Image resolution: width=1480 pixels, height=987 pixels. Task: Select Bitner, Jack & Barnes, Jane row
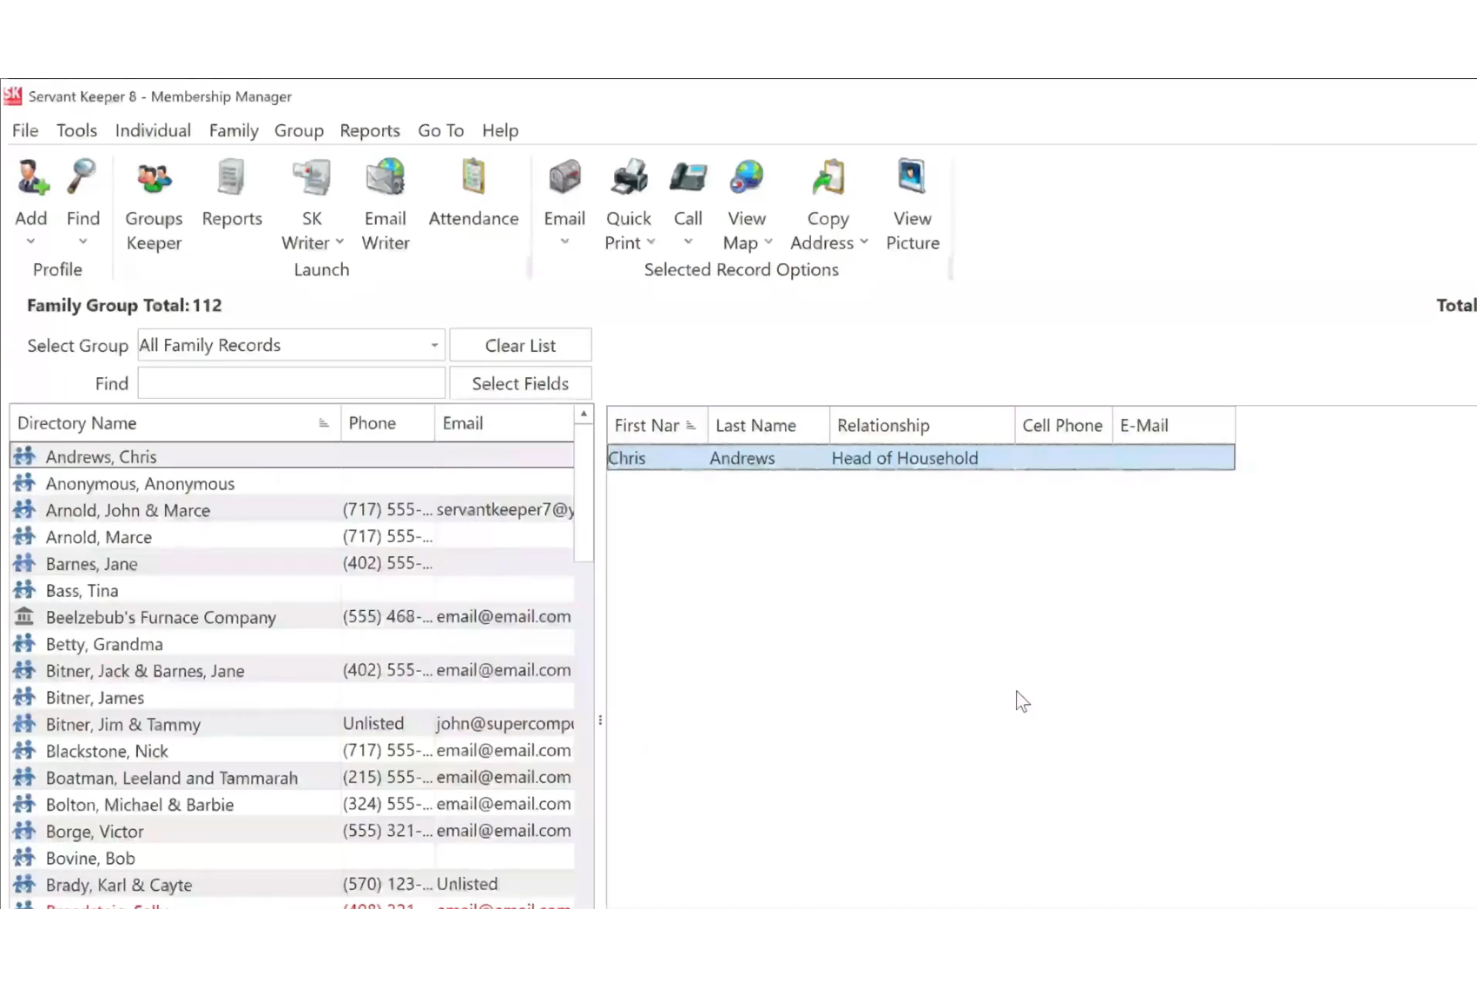click(292, 671)
